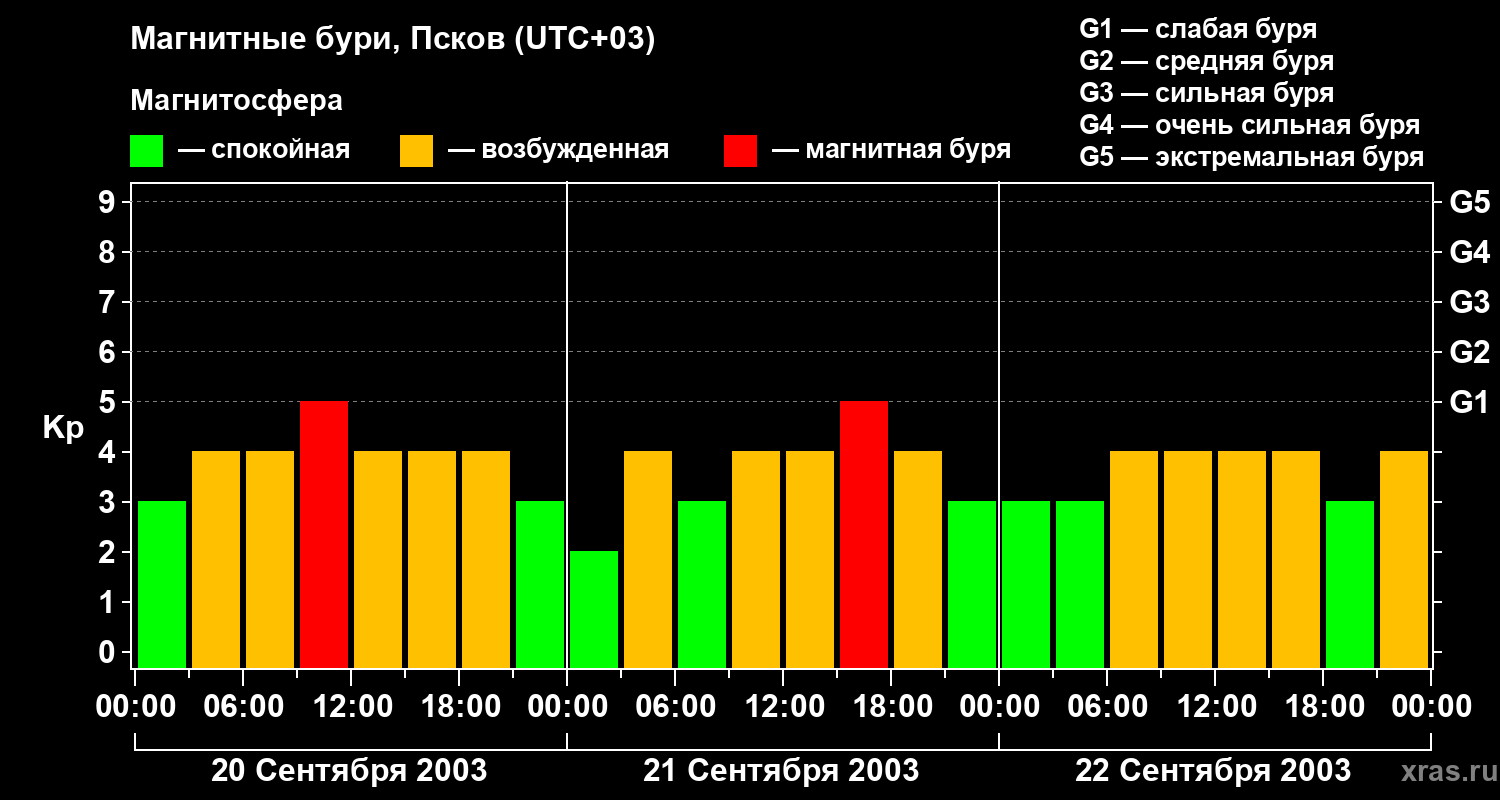Click the '22 Сентября 2003' date label
1500x800 pixels.
tap(1213, 771)
